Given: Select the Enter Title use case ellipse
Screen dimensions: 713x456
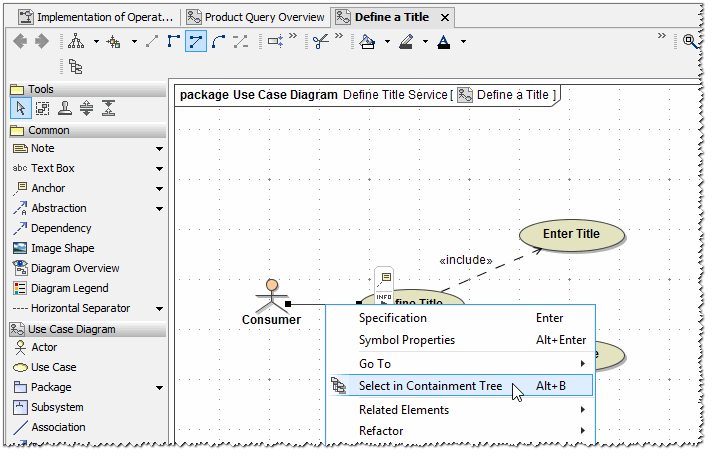Looking at the screenshot, I should [571, 234].
